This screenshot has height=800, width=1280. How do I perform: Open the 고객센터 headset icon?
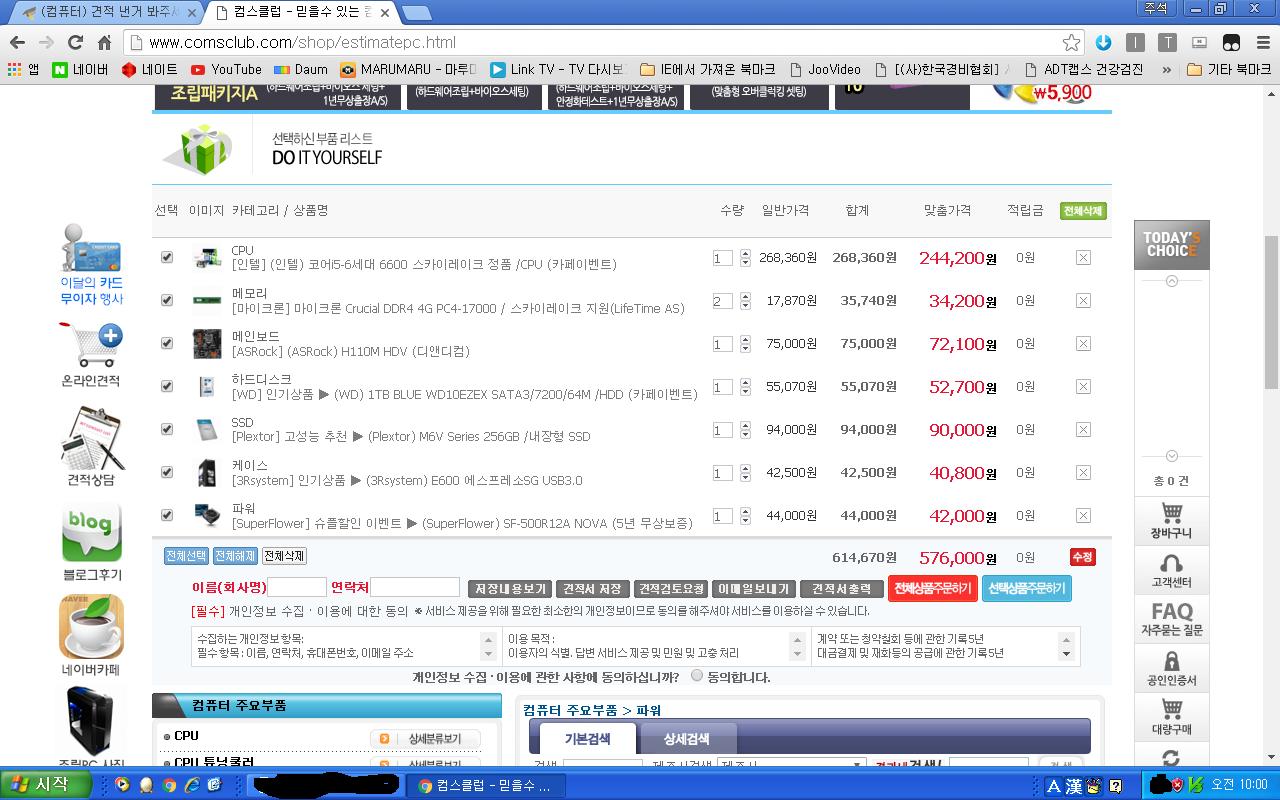pos(1171,571)
